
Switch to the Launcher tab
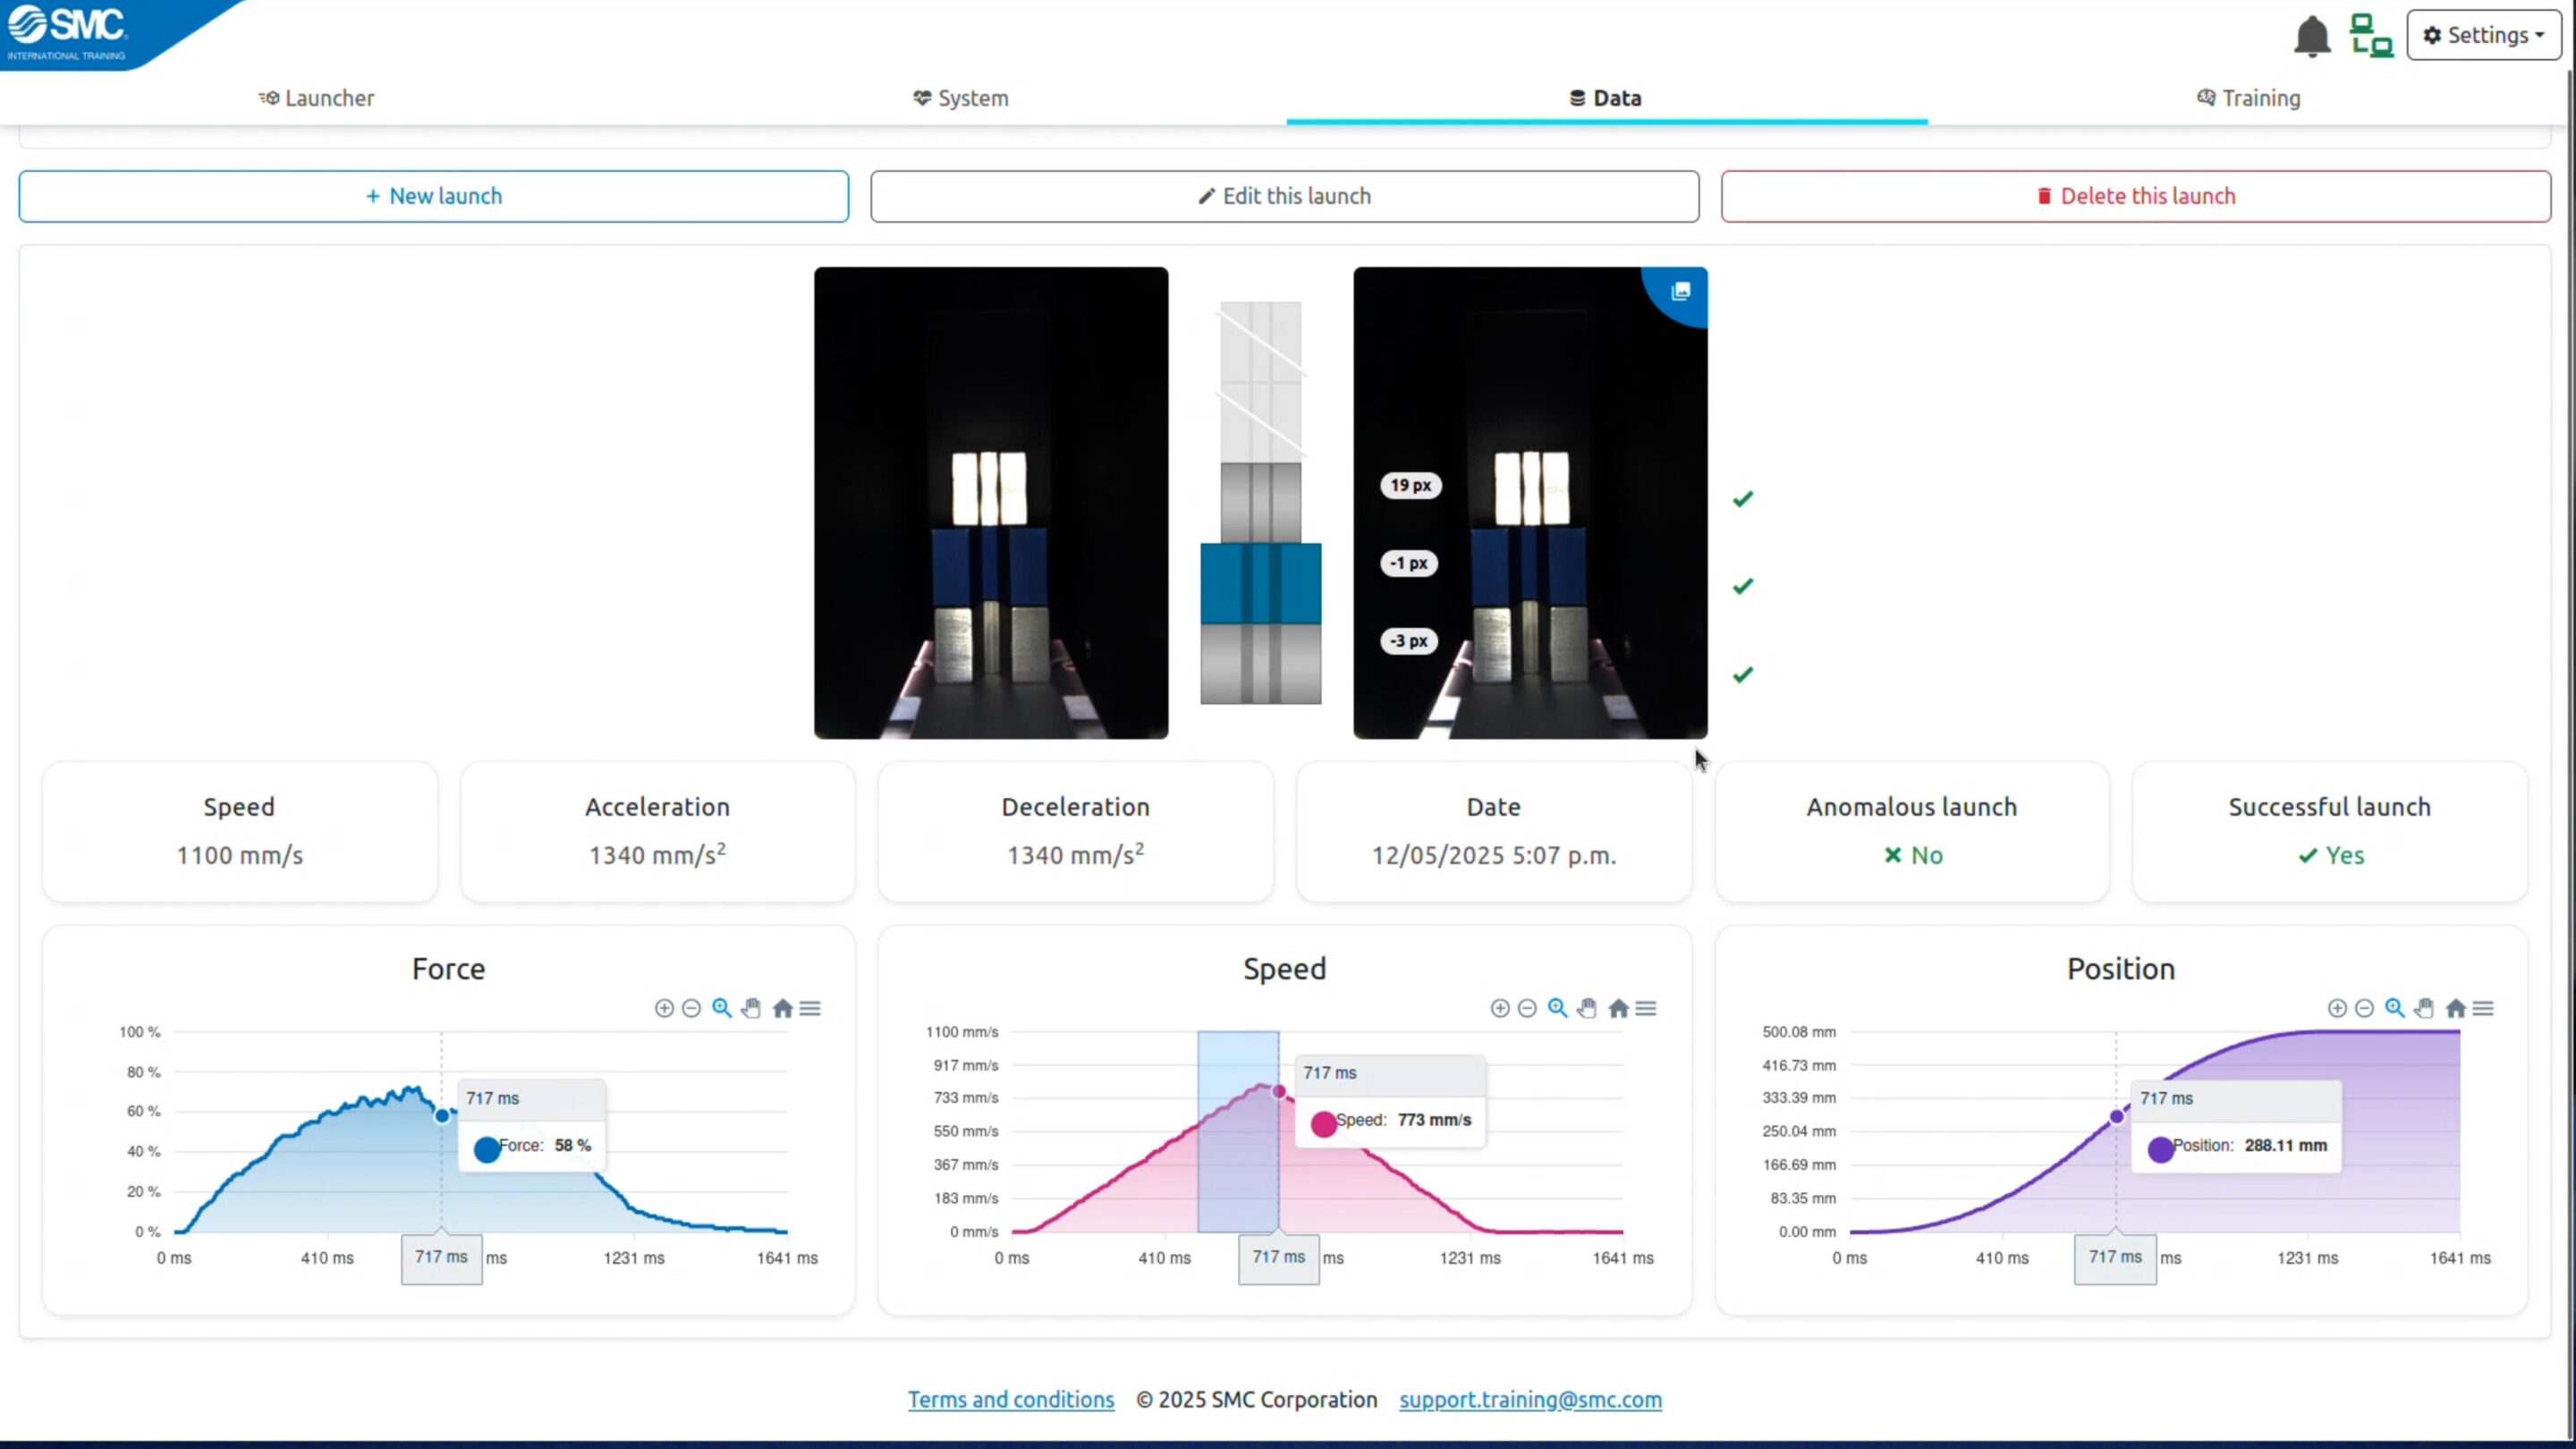pyautogui.click(x=316, y=98)
